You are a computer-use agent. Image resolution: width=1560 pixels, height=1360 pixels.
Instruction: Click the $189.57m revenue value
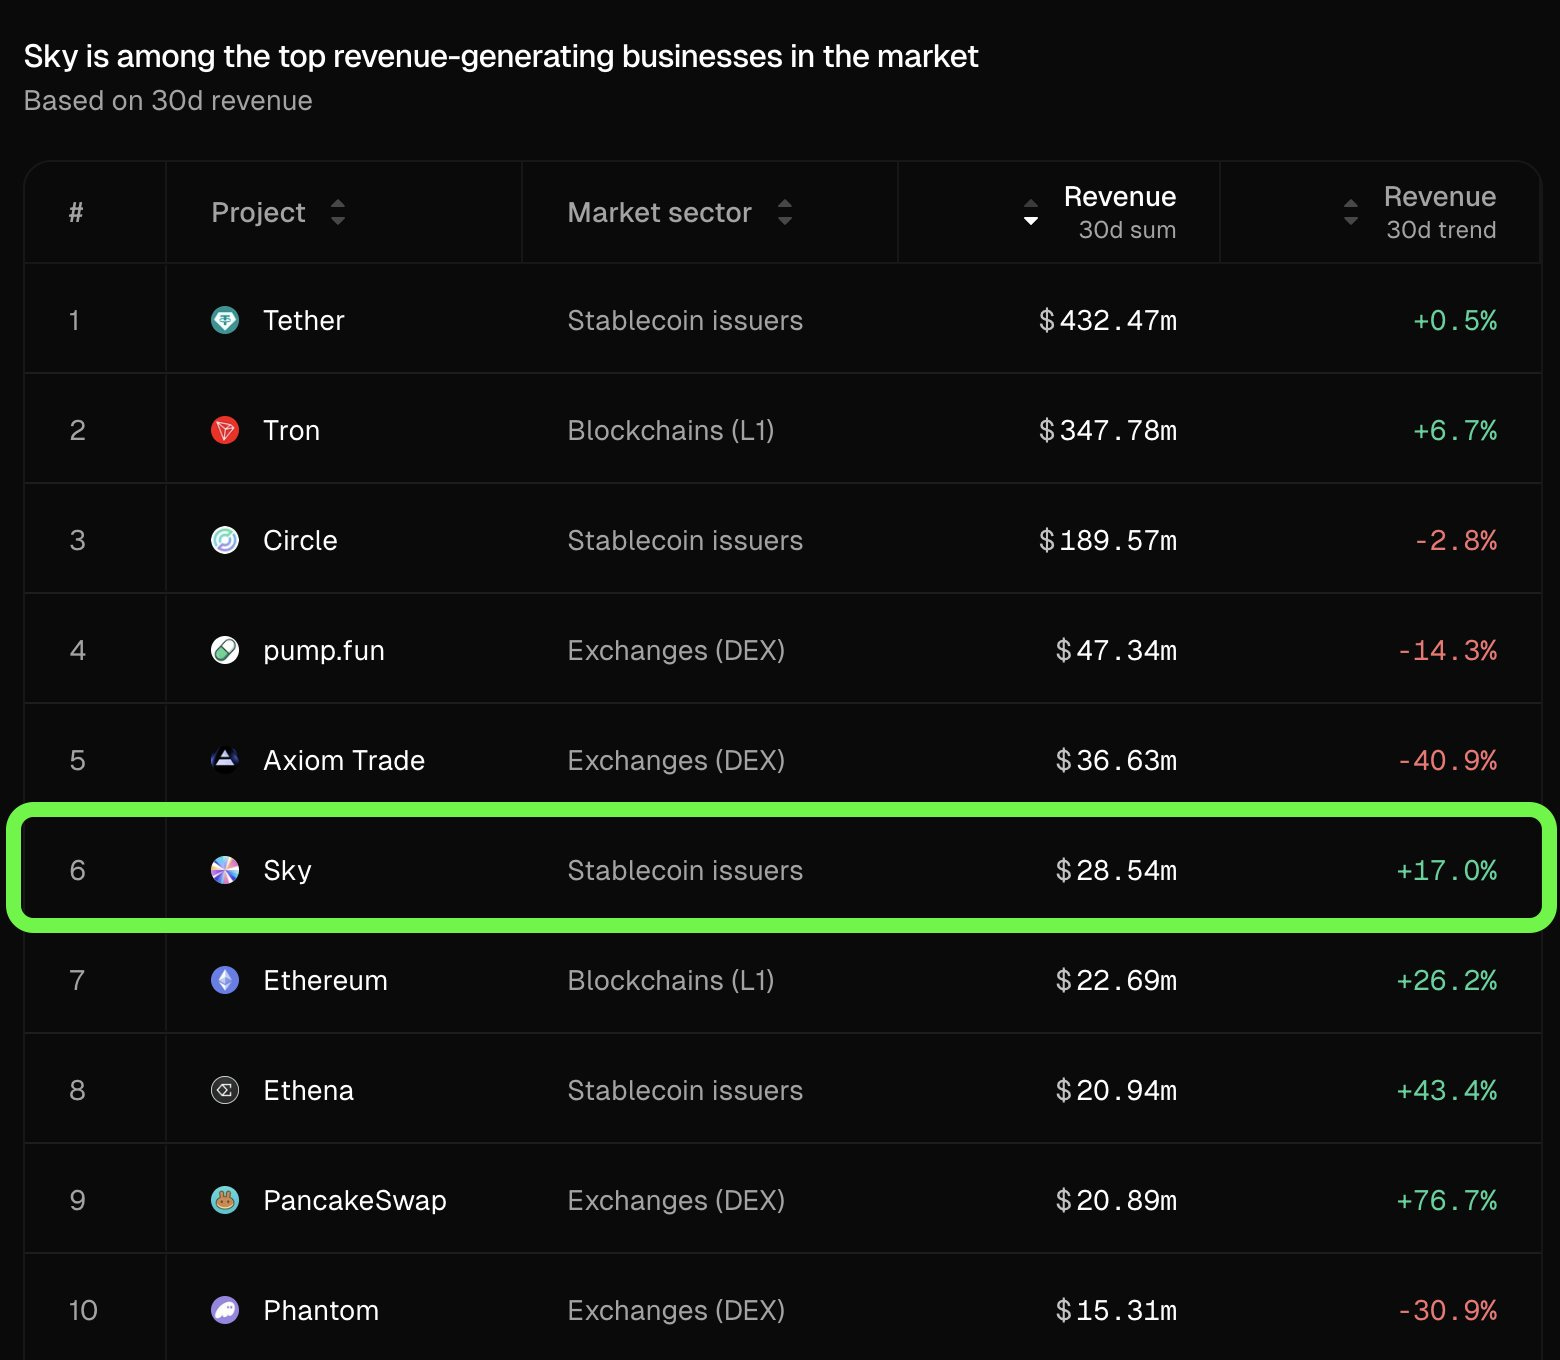[x=1108, y=540]
